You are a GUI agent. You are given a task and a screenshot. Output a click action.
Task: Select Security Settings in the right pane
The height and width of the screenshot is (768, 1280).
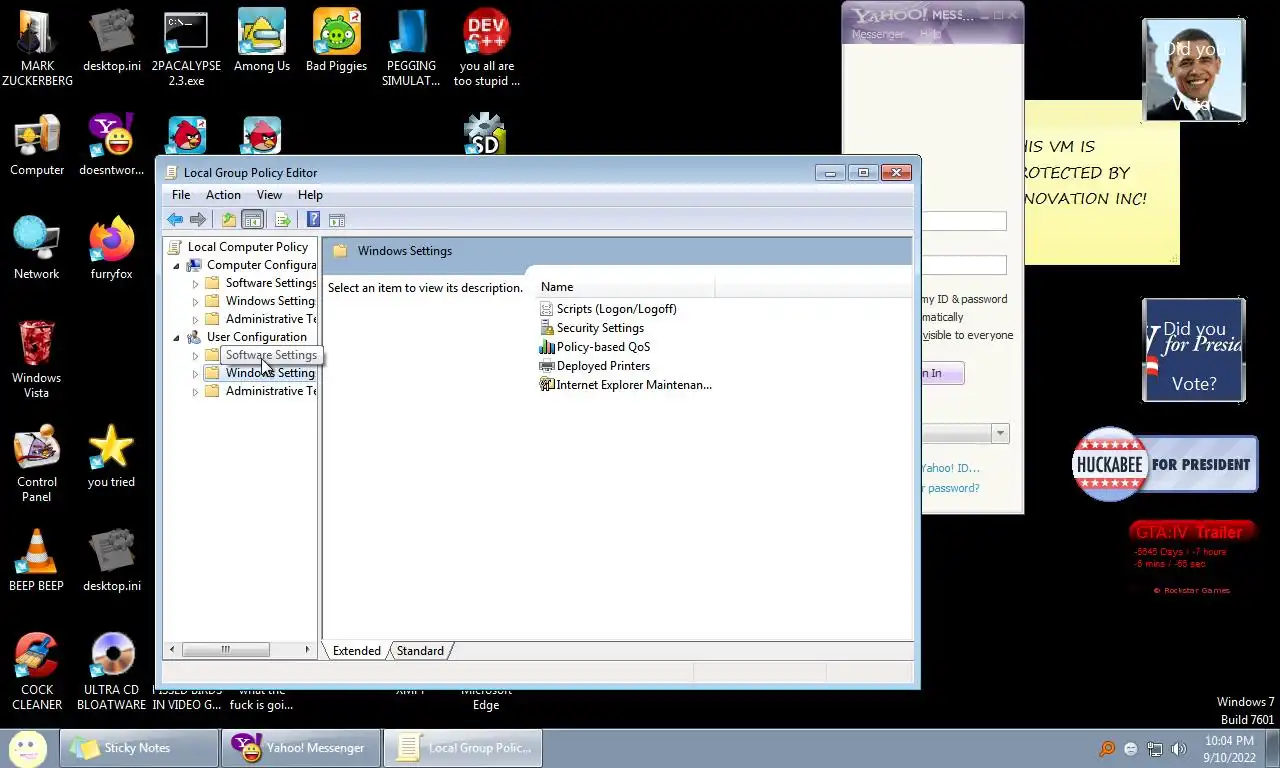tap(591, 328)
